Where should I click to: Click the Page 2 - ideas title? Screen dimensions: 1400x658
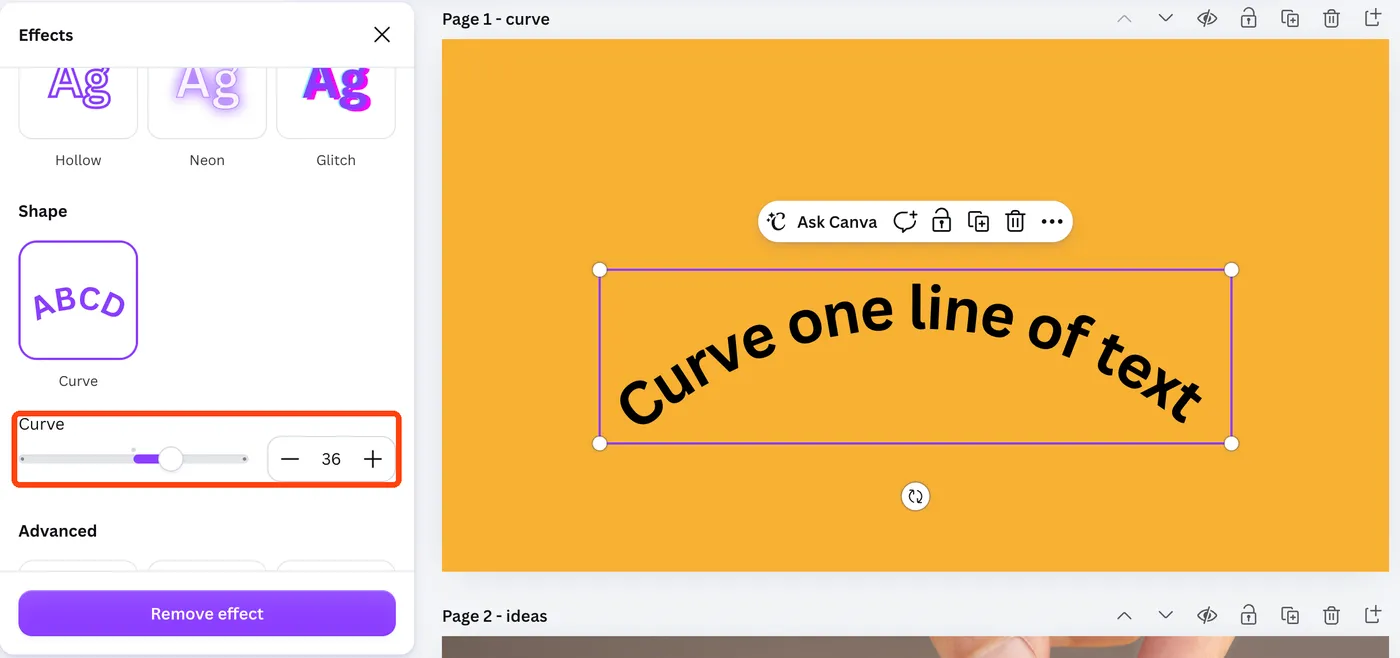[x=495, y=616]
